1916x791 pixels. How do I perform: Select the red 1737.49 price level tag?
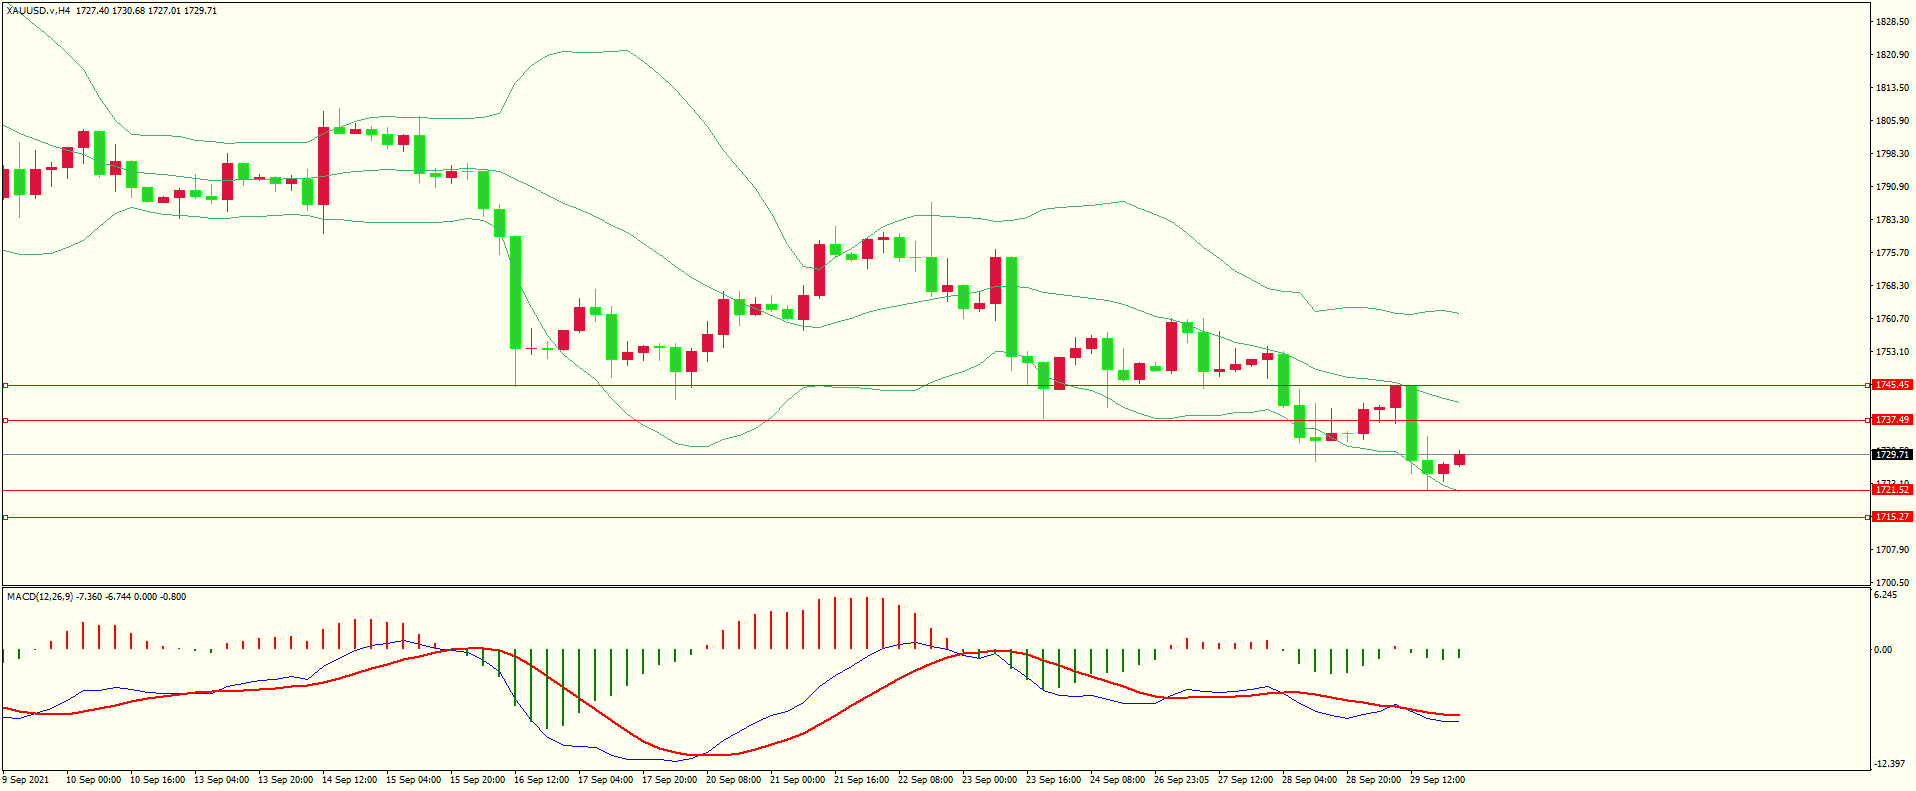tap(1892, 420)
